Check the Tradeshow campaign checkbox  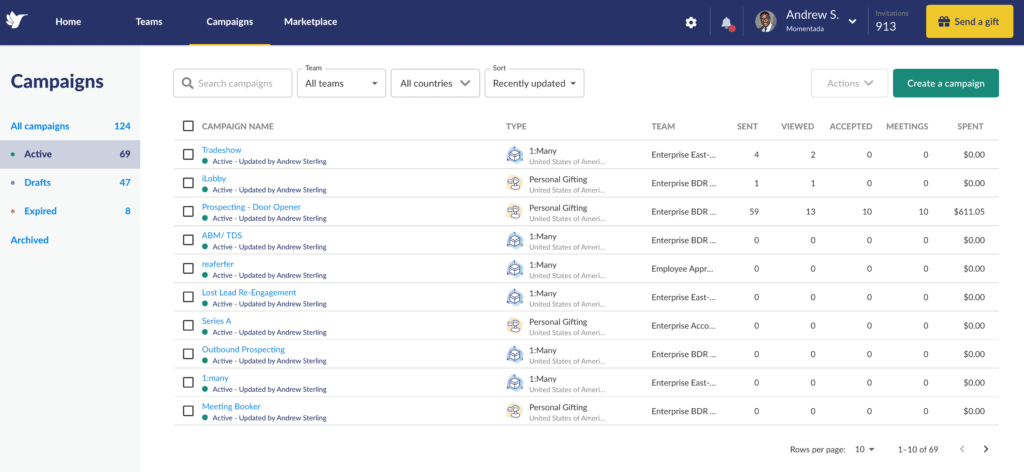pos(188,155)
